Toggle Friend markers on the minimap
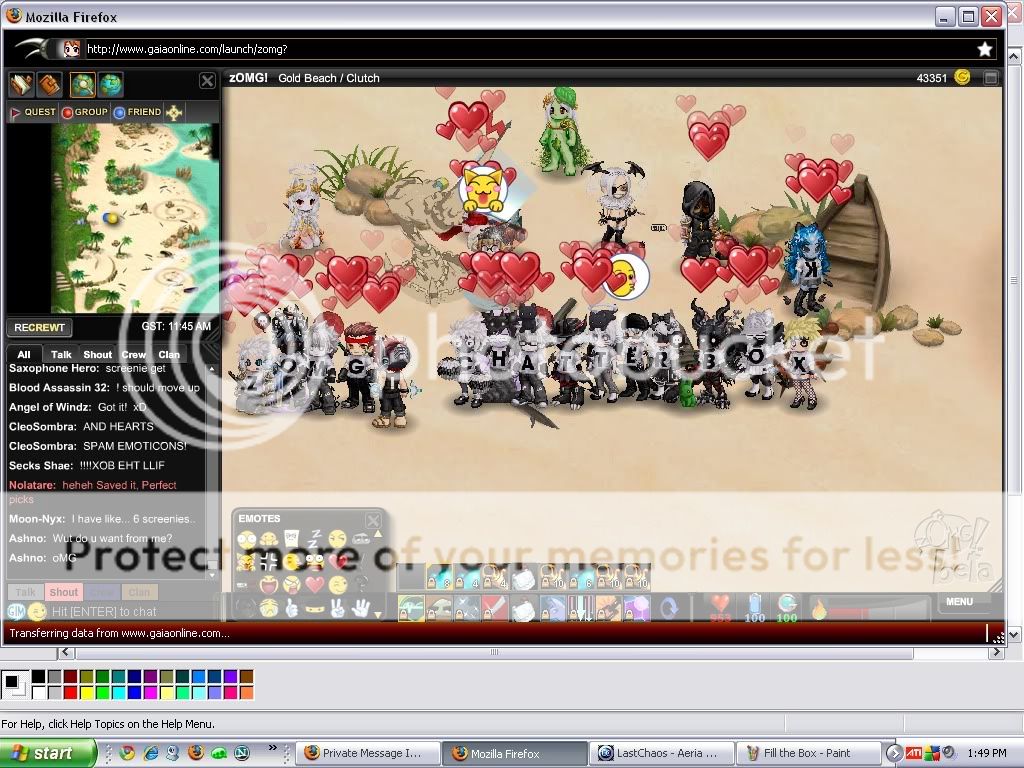Image resolution: width=1024 pixels, height=768 pixels. pyautogui.click(x=137, y=112)
